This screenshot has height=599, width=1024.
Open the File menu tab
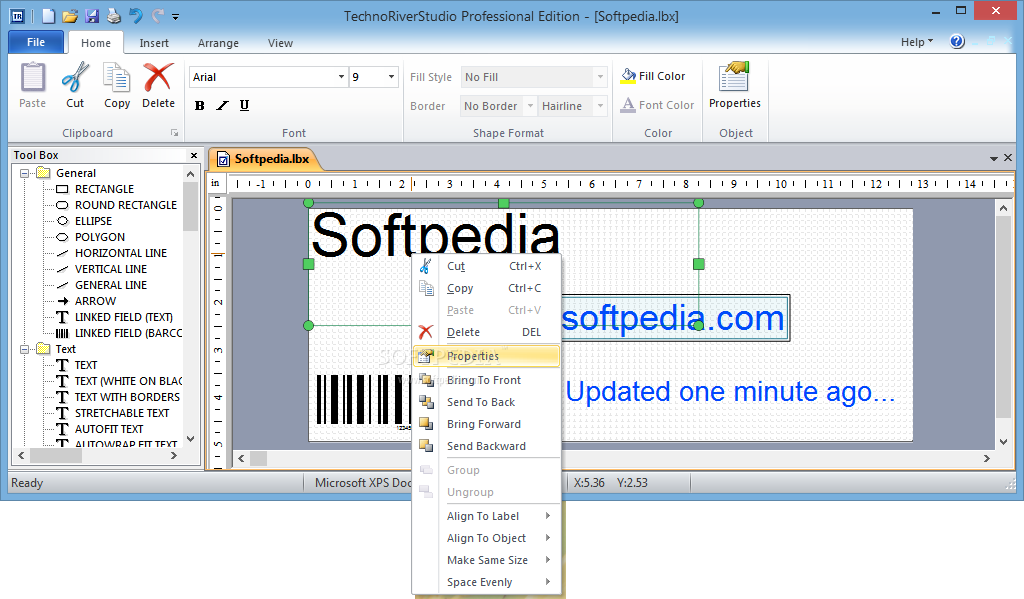(x=36, y=42)
